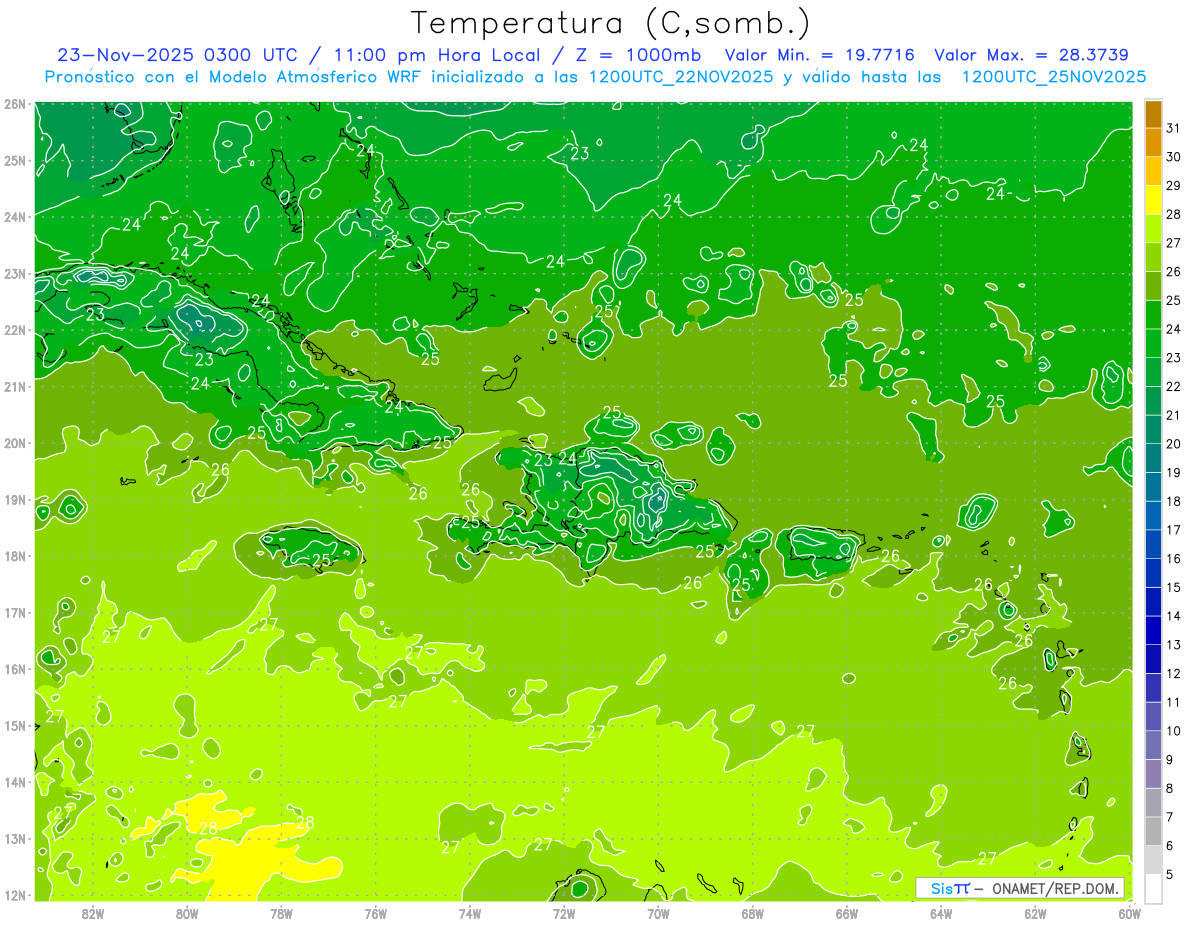
Task: Click the color scale's '29' tick label
Action: coord(1173,186)
